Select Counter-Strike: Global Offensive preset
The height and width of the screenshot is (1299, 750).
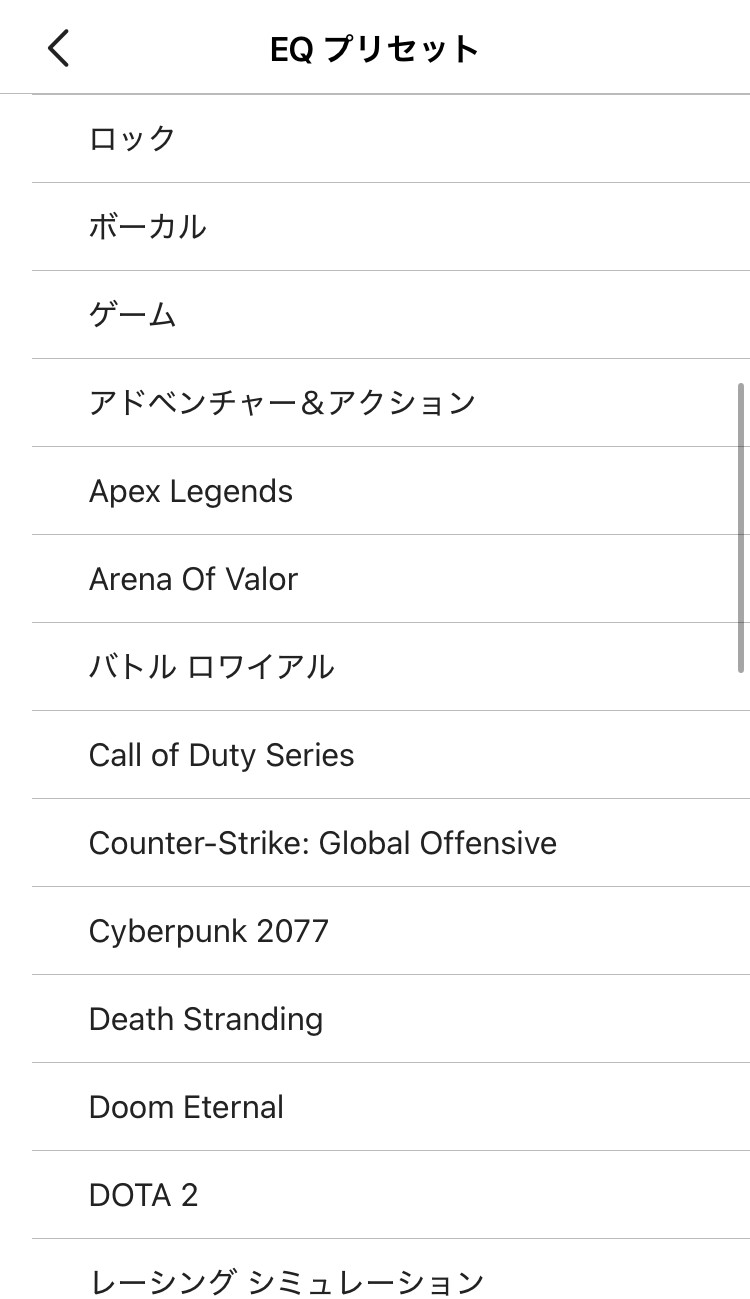point(322,843)
